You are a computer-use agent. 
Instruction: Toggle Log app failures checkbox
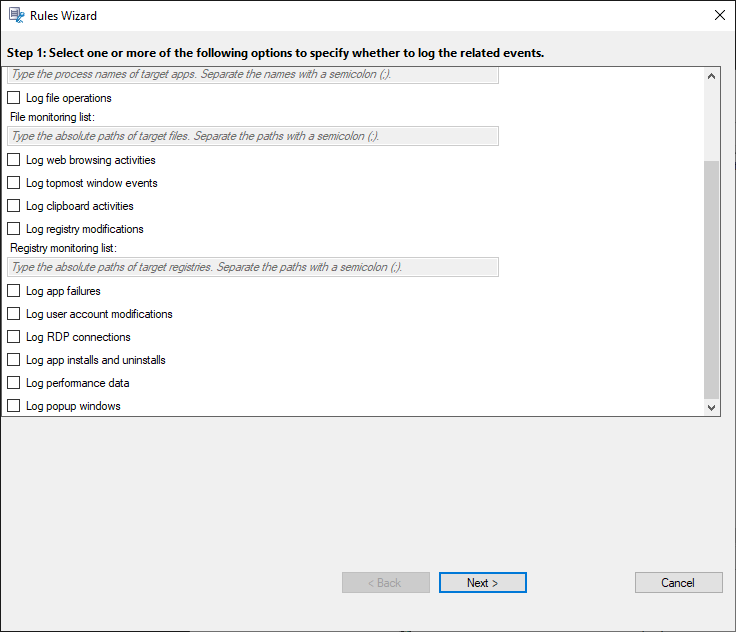coord(14,291)
